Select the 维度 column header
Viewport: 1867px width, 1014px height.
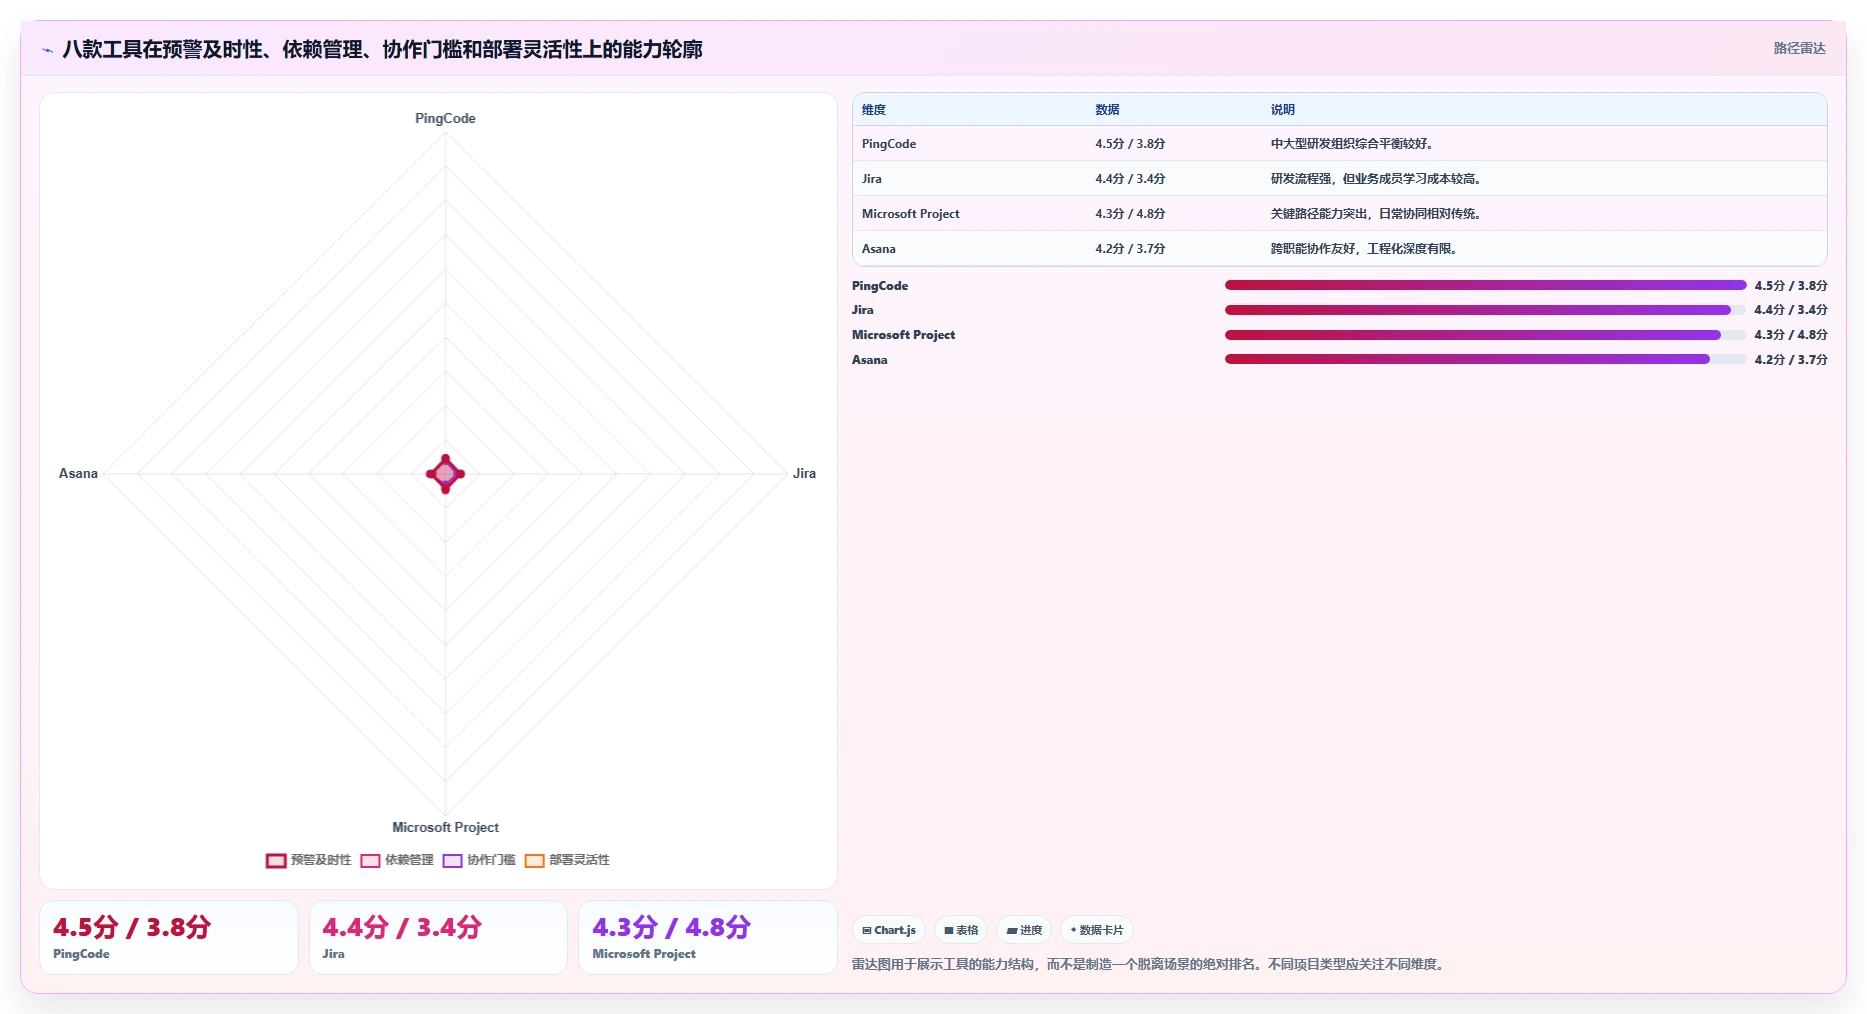[x=874, y=110]
